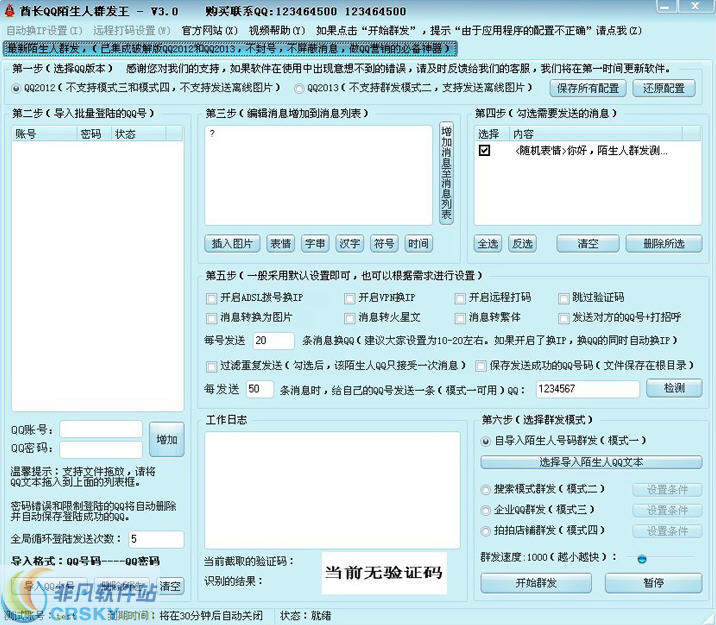Image resolution: width=716 pixels, height=625 pixels.
Task: Click 开始群发 button
Action: (536, 583)
